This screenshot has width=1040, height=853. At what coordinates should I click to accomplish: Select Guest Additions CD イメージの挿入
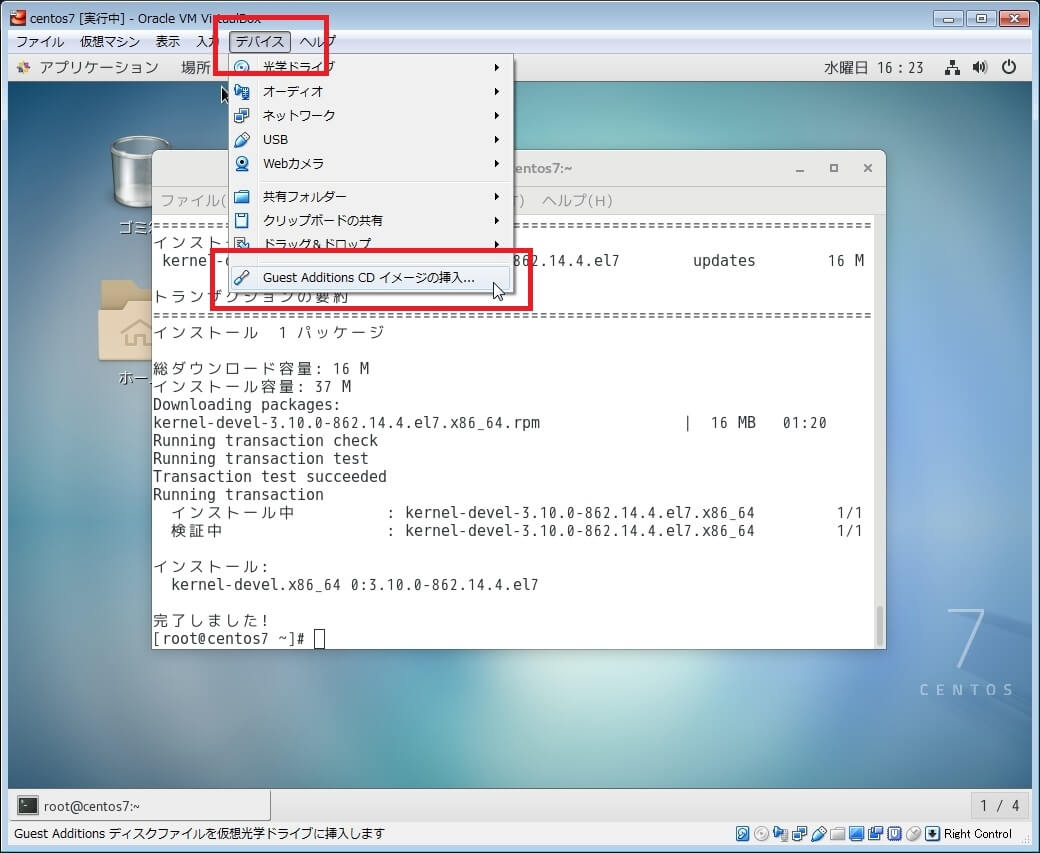368,278
